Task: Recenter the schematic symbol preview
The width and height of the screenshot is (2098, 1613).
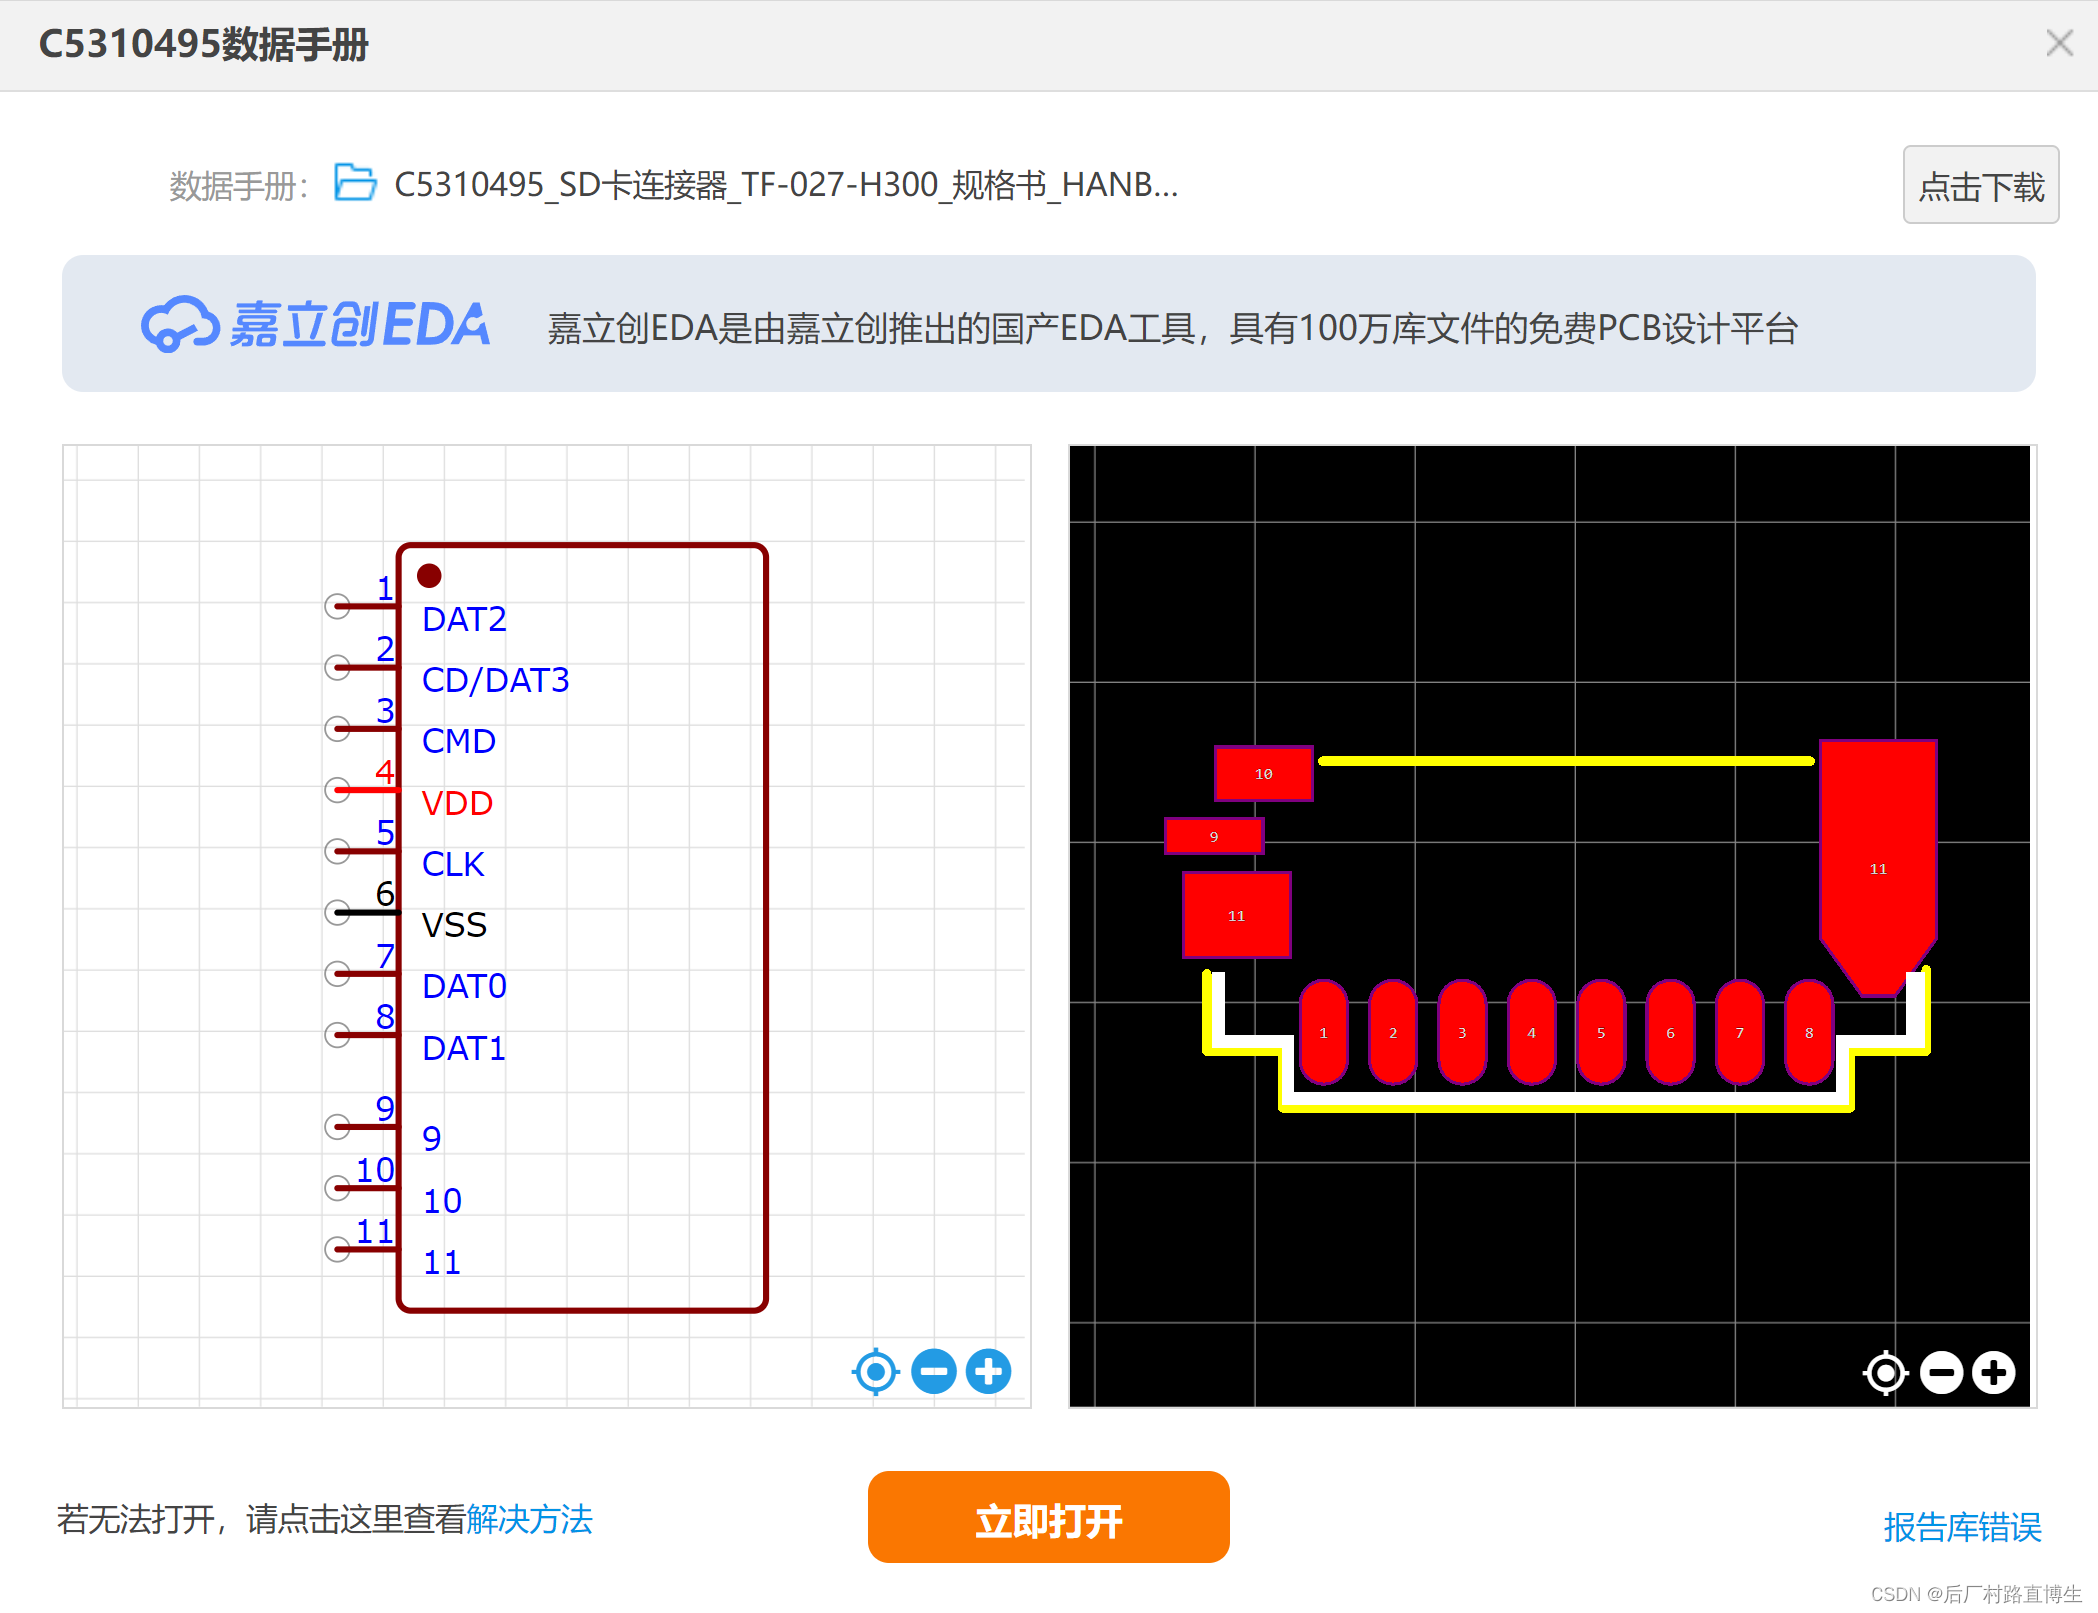Action: pyautogui.click(x=876, y=1372)
